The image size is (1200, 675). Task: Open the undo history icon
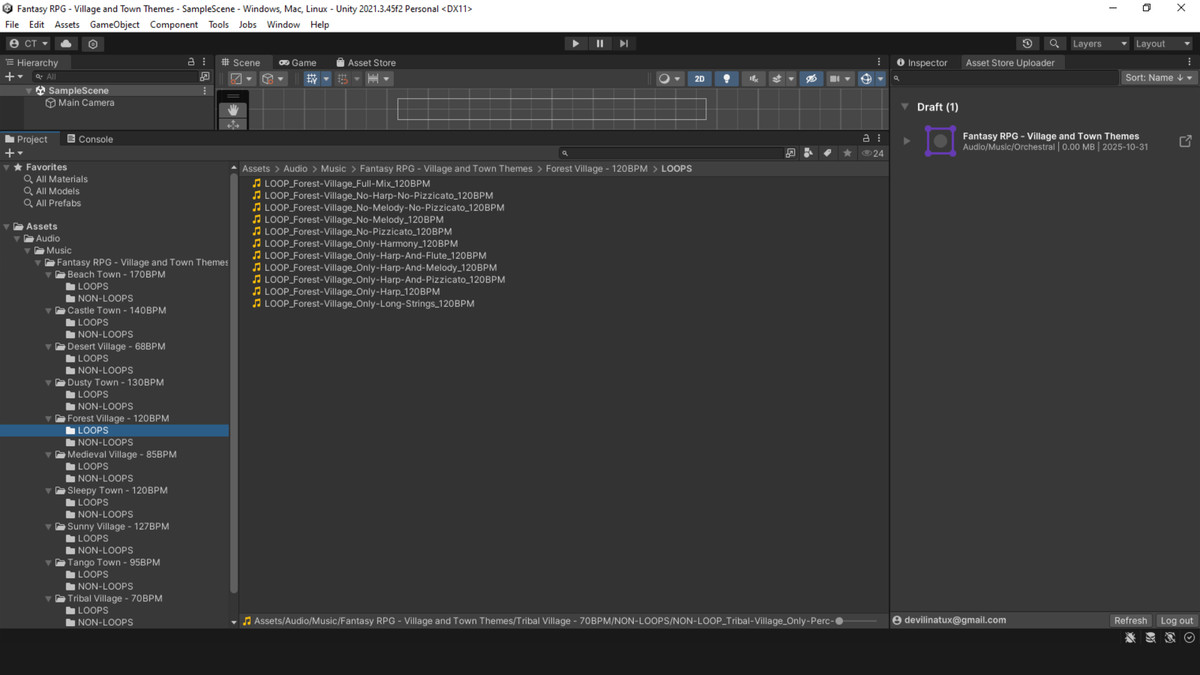[1027, 43]
